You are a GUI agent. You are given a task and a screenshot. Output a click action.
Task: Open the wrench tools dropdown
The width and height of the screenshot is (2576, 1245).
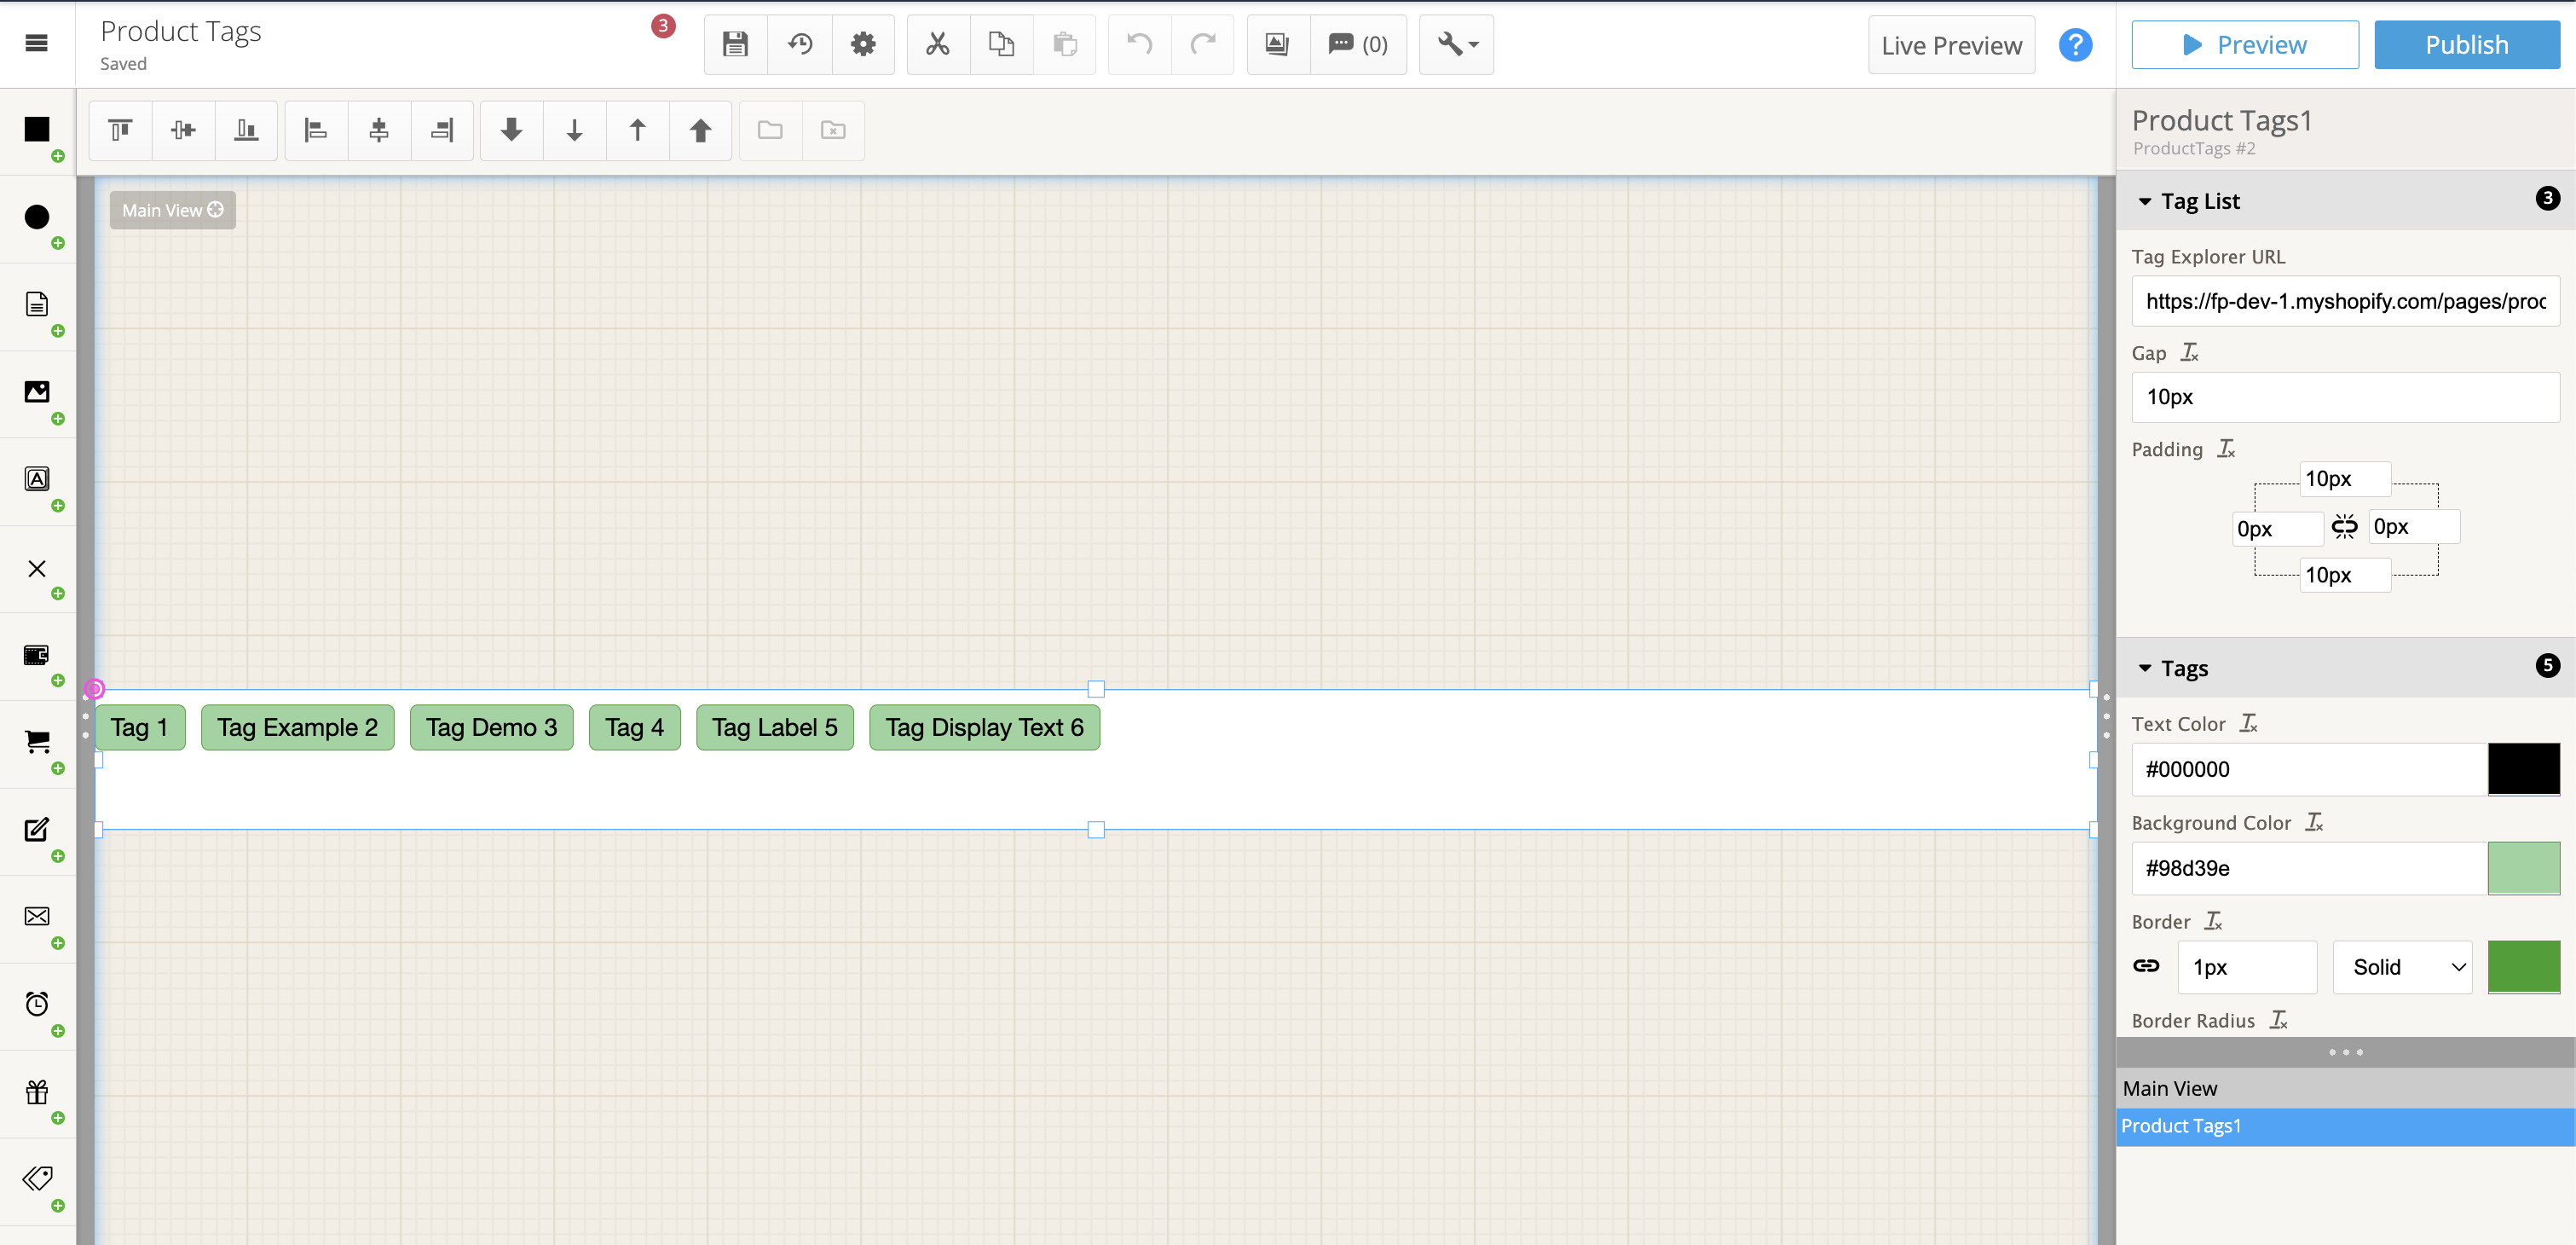pyautogui.click(x=1455, y=44)
